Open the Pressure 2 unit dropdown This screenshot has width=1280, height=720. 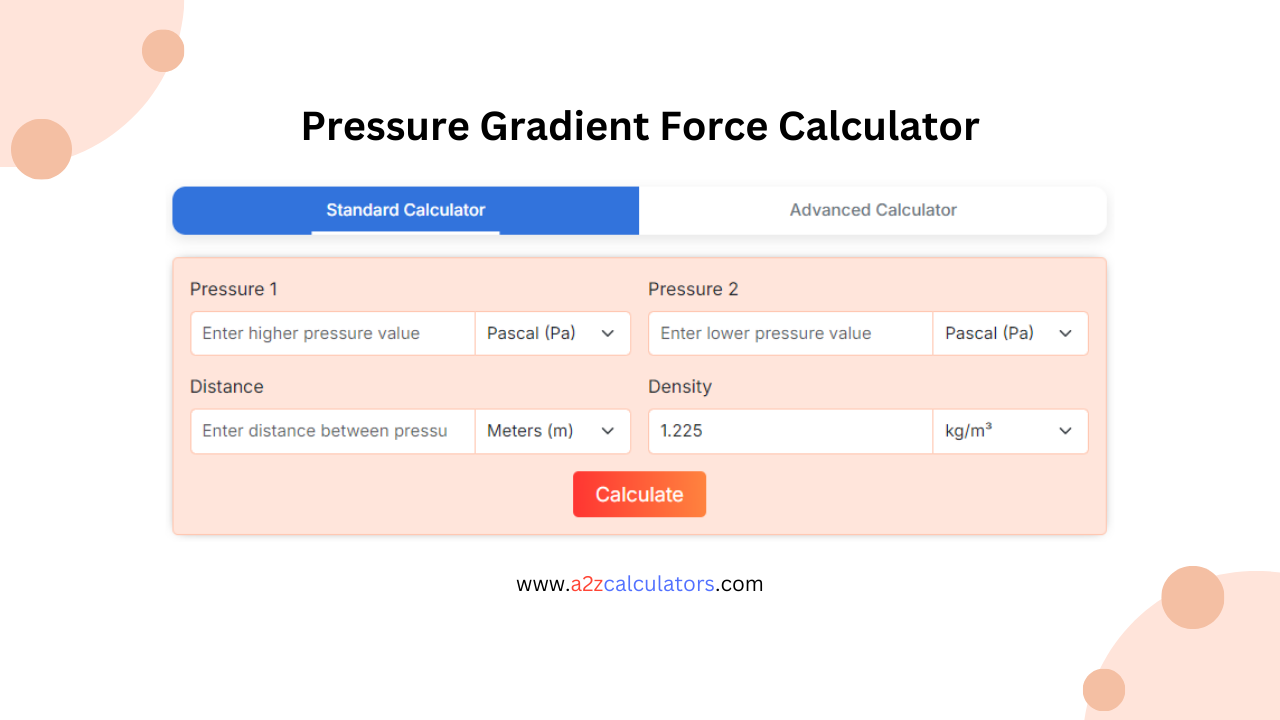click(1010, 333)
